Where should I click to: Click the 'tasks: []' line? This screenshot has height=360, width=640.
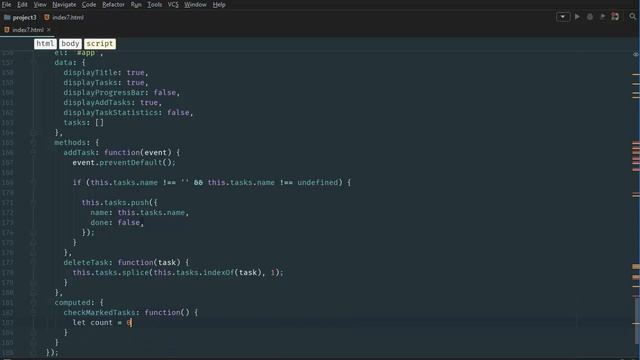(x=84, y=122)
